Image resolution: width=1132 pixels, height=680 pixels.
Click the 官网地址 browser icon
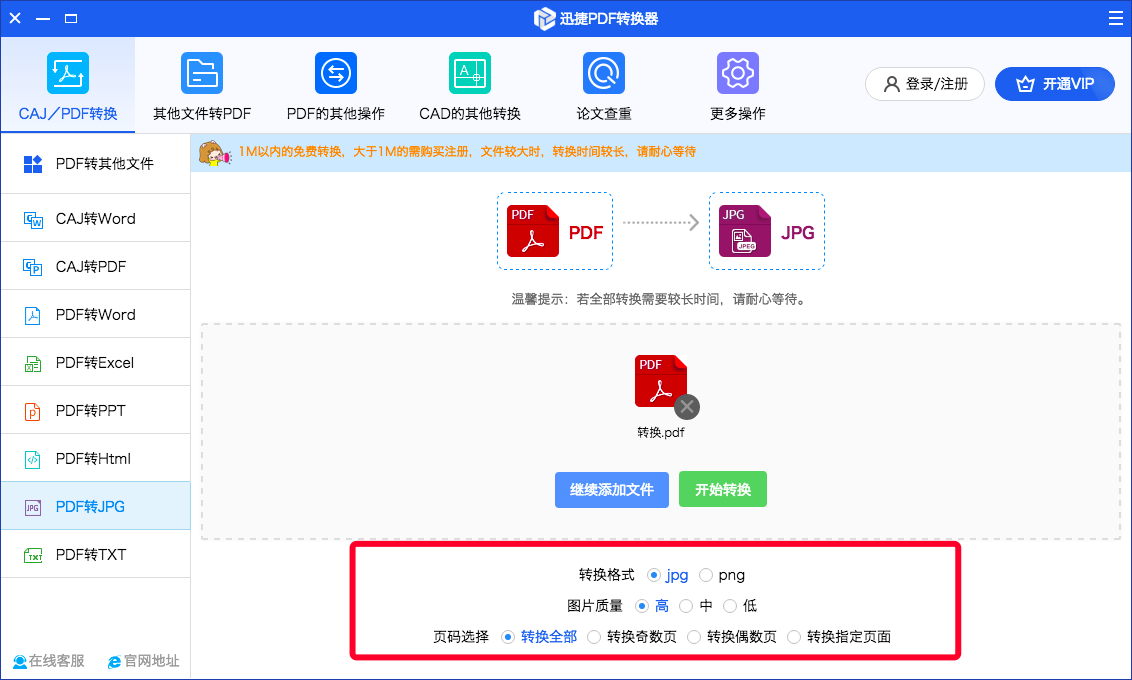[x=114, y=661]
